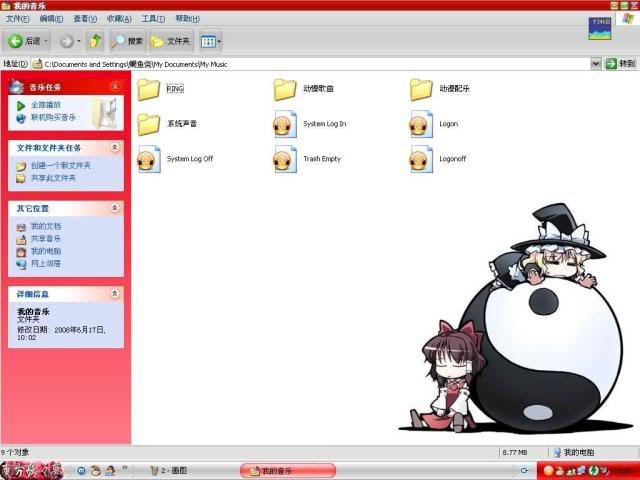640x480 pixels.
Task: Open the Forward history dropdown arrow
Action: tap(79, 41)
